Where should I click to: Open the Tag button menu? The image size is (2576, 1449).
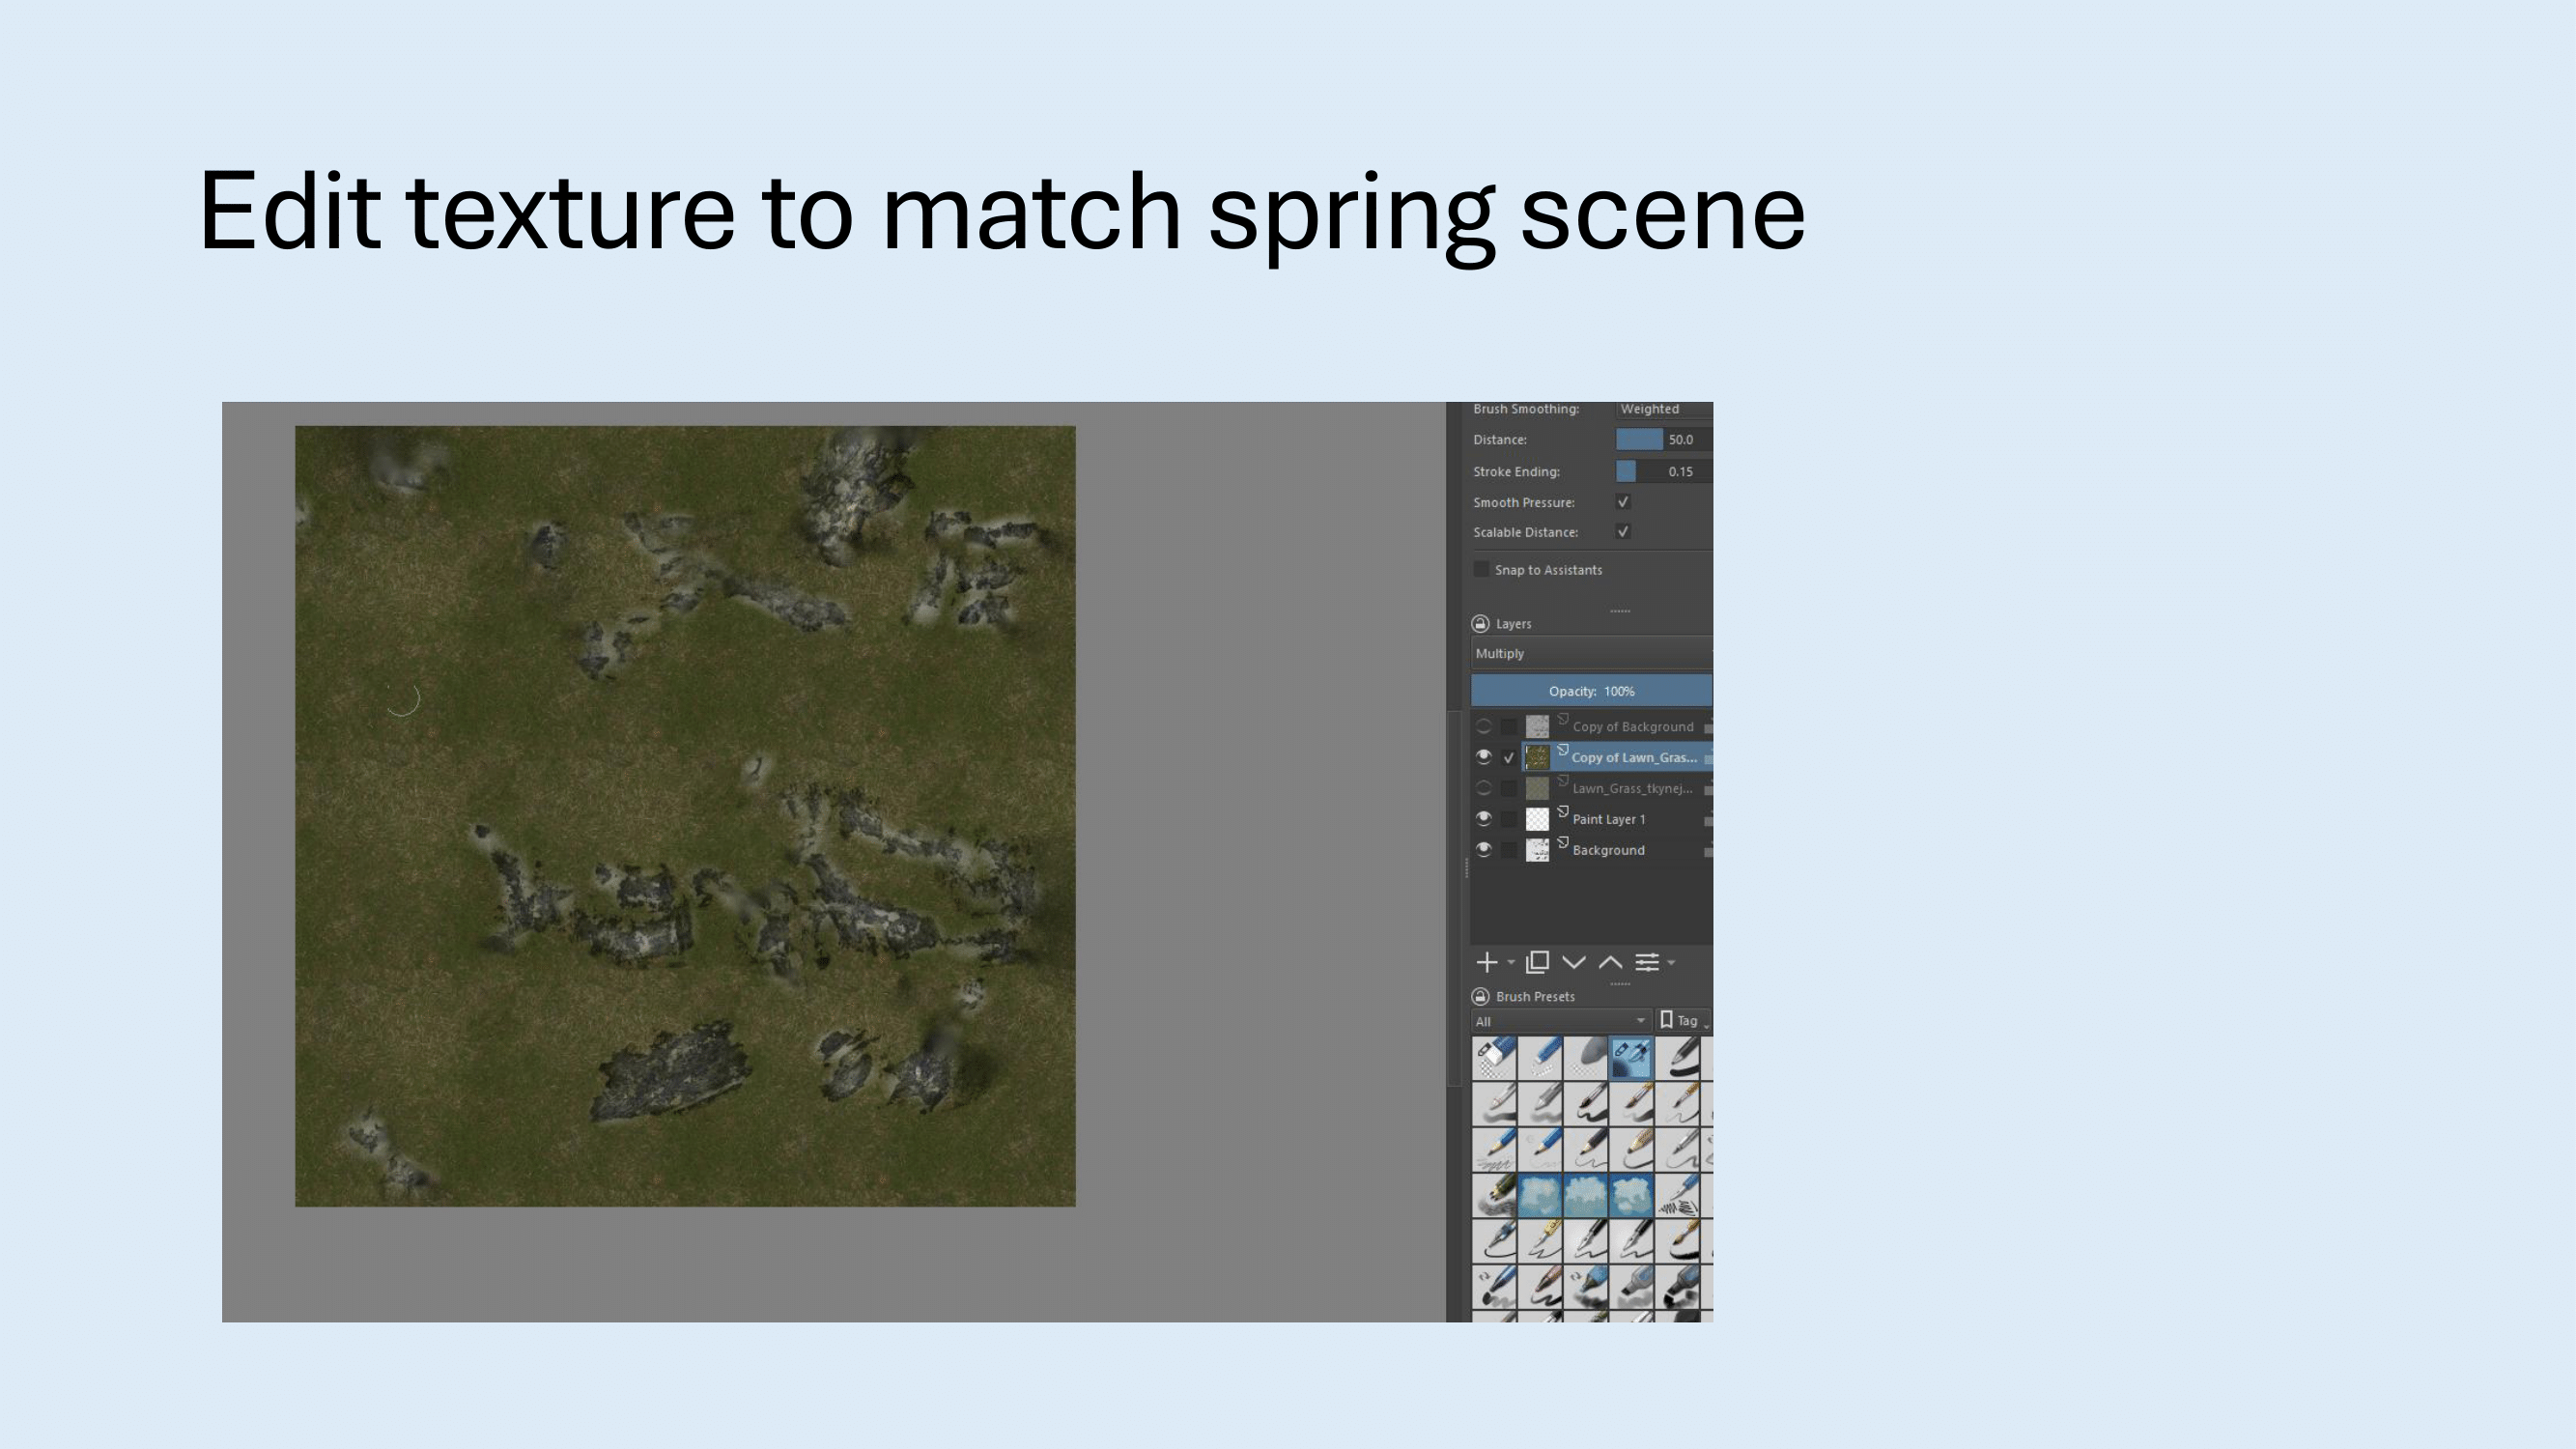coord(1684,1021)
